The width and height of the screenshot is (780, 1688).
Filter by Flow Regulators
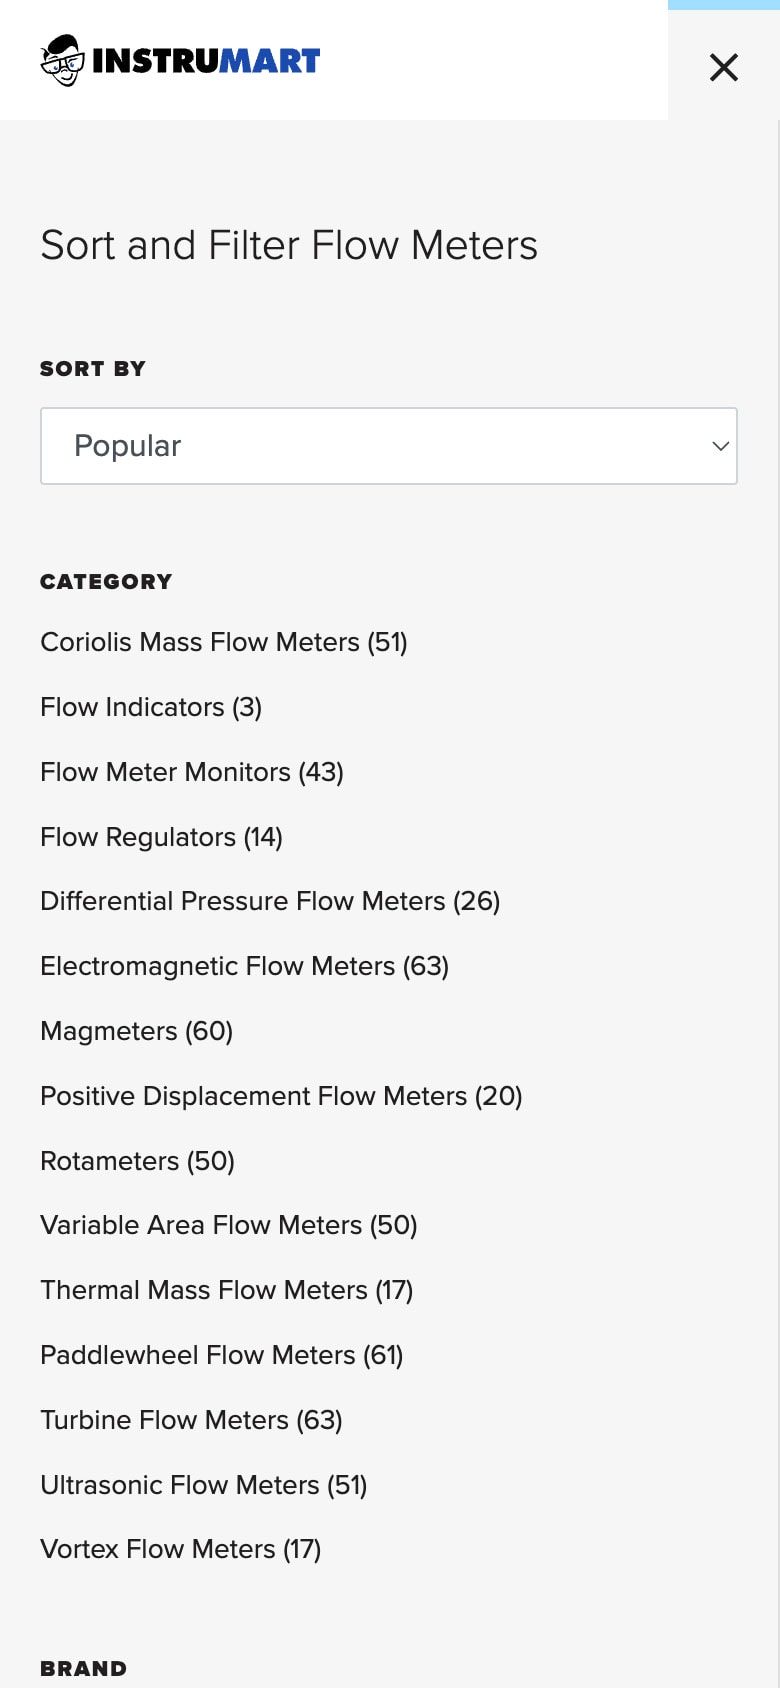tap(162, 837)
